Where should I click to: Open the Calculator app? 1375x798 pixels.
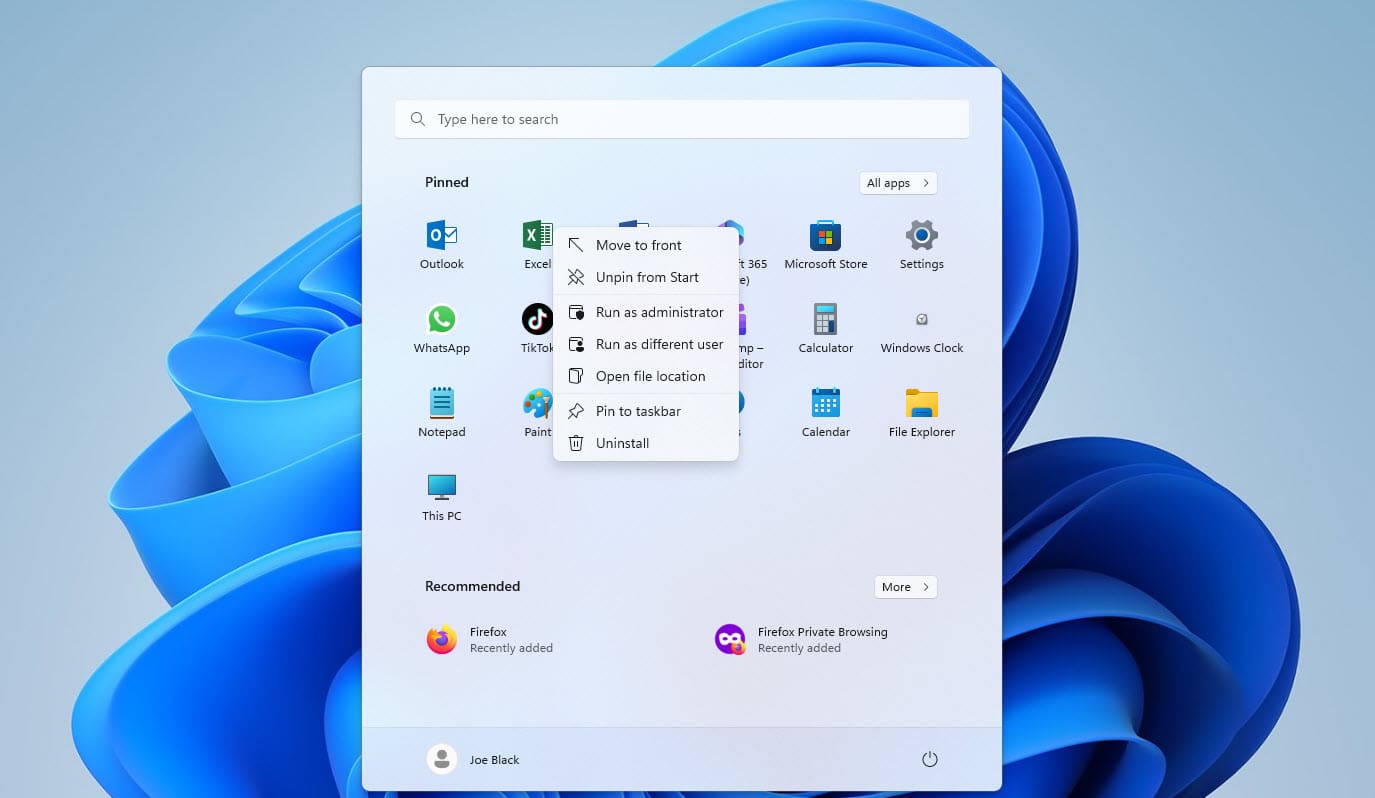point(826,329)
